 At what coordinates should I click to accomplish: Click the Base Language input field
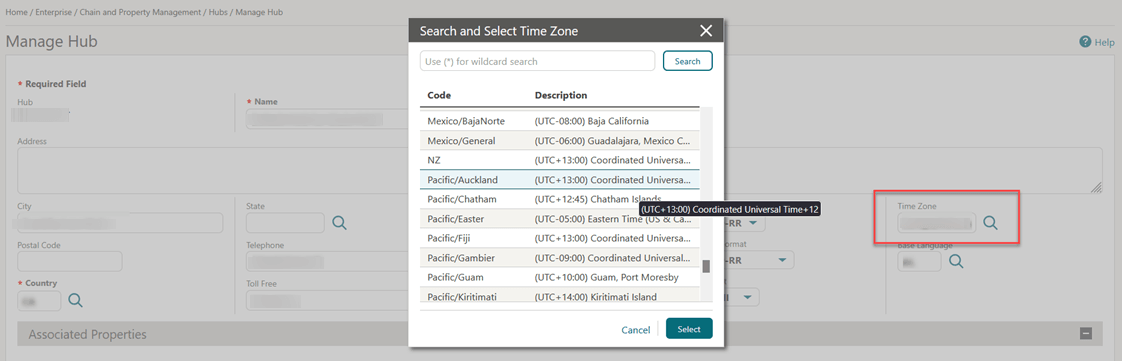919,261
